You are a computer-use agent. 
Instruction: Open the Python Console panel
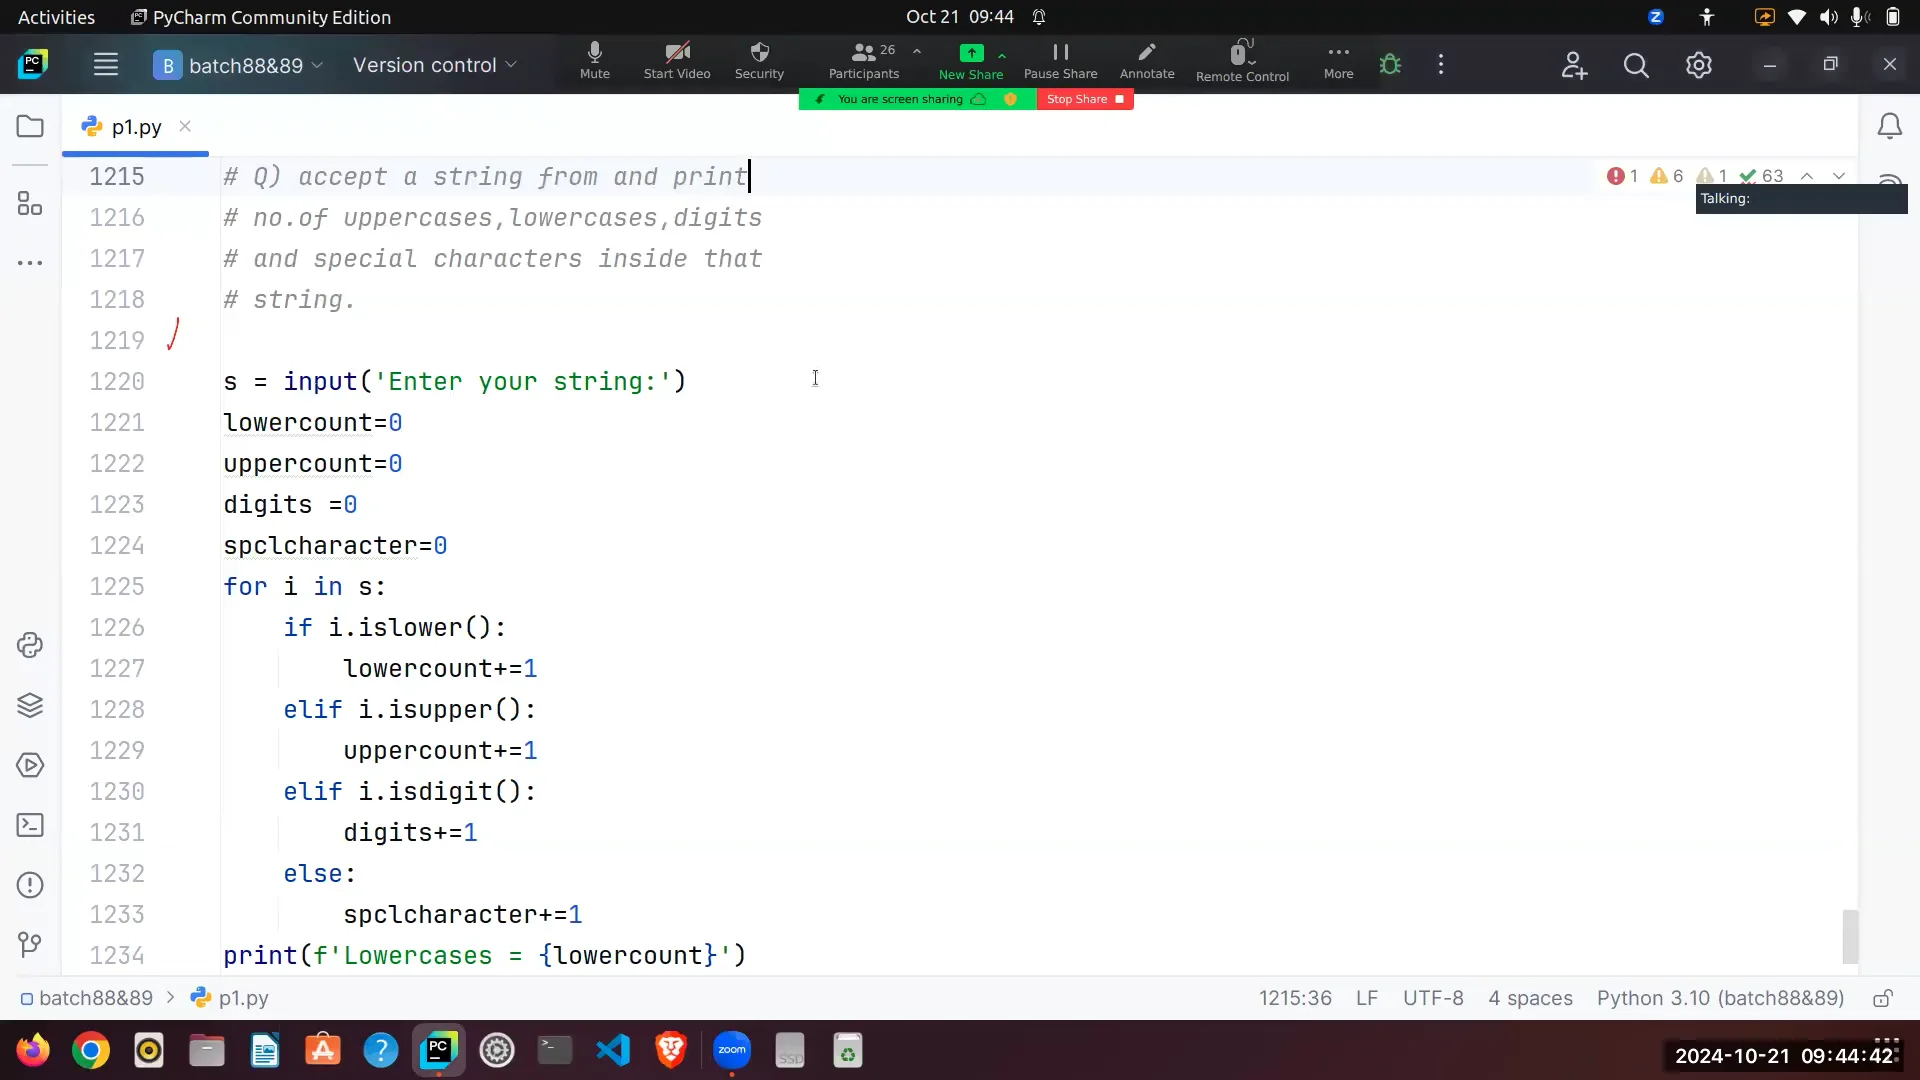click(x=30, y=645)
